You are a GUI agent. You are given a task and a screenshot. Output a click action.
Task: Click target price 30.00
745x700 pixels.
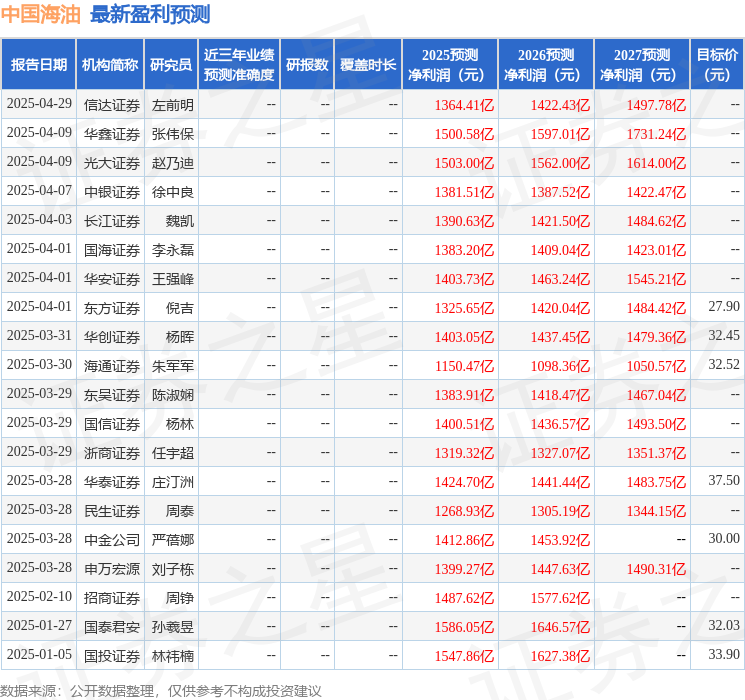(x=724, y=538)
